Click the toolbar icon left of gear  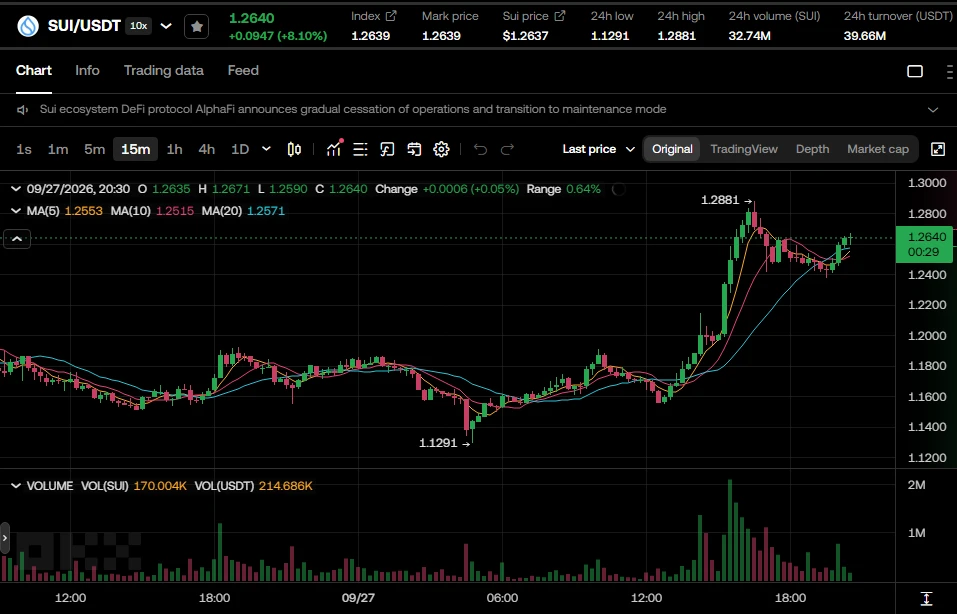[x=414, y=149]
